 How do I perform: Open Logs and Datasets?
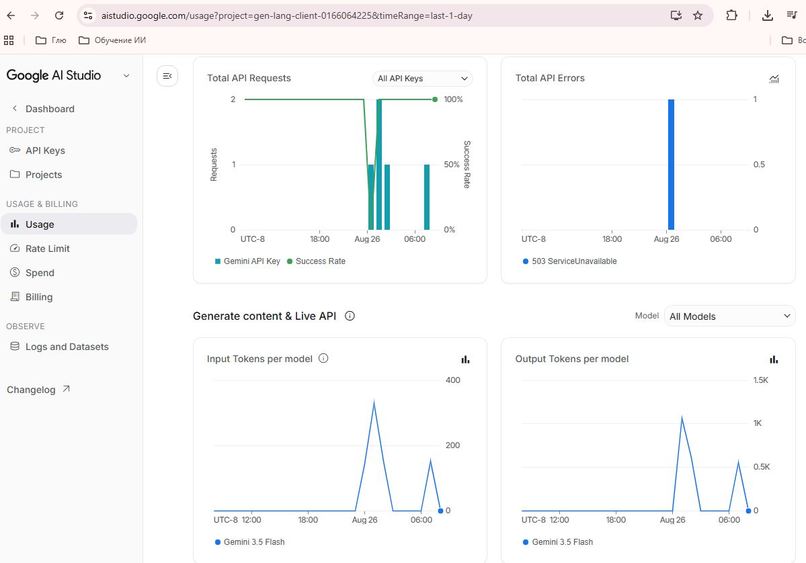click(x=67, y=347)
